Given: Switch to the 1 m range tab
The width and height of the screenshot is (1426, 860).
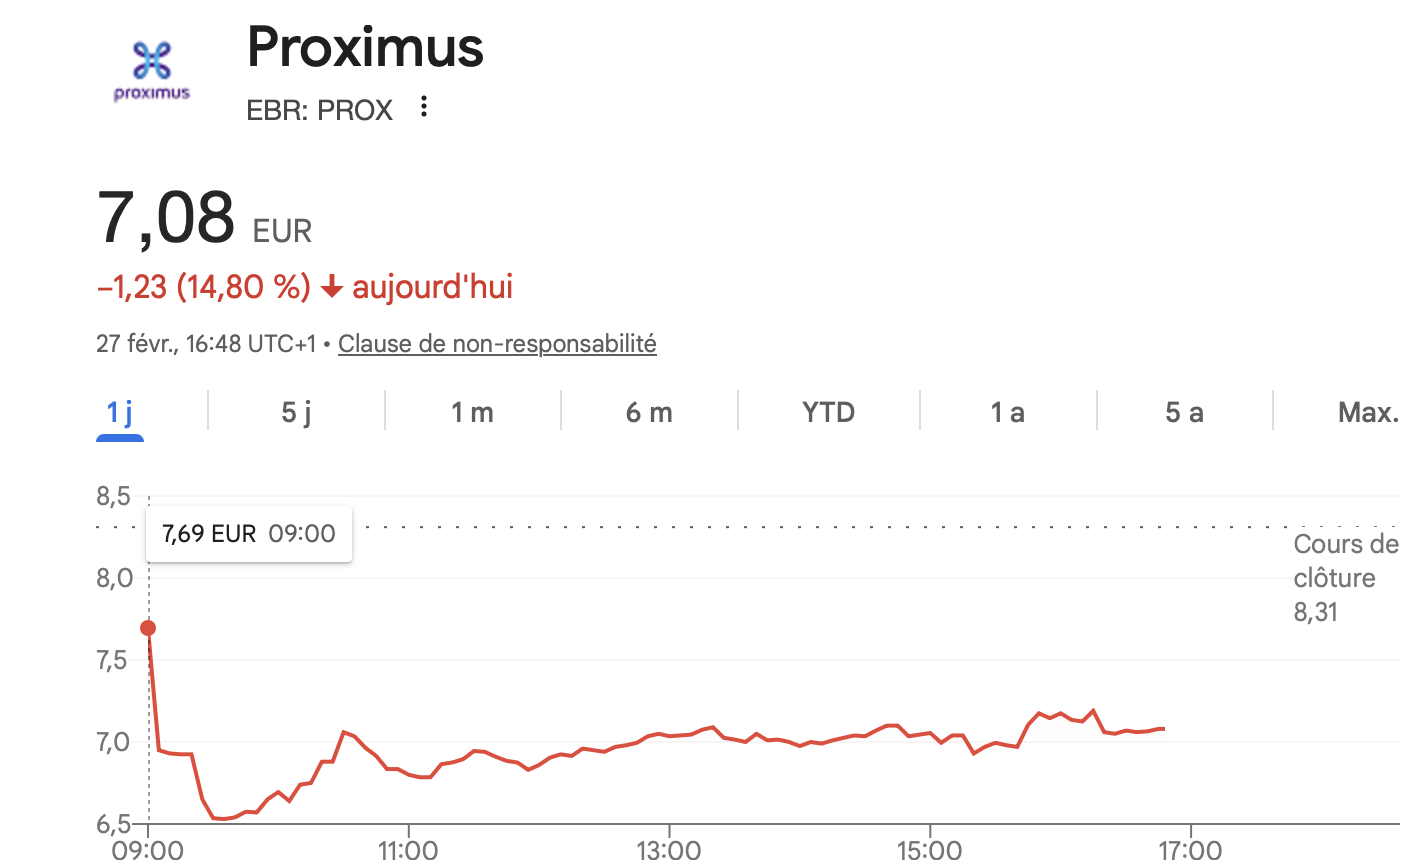Looking at the screenshot, I should (x=472, y=412).
